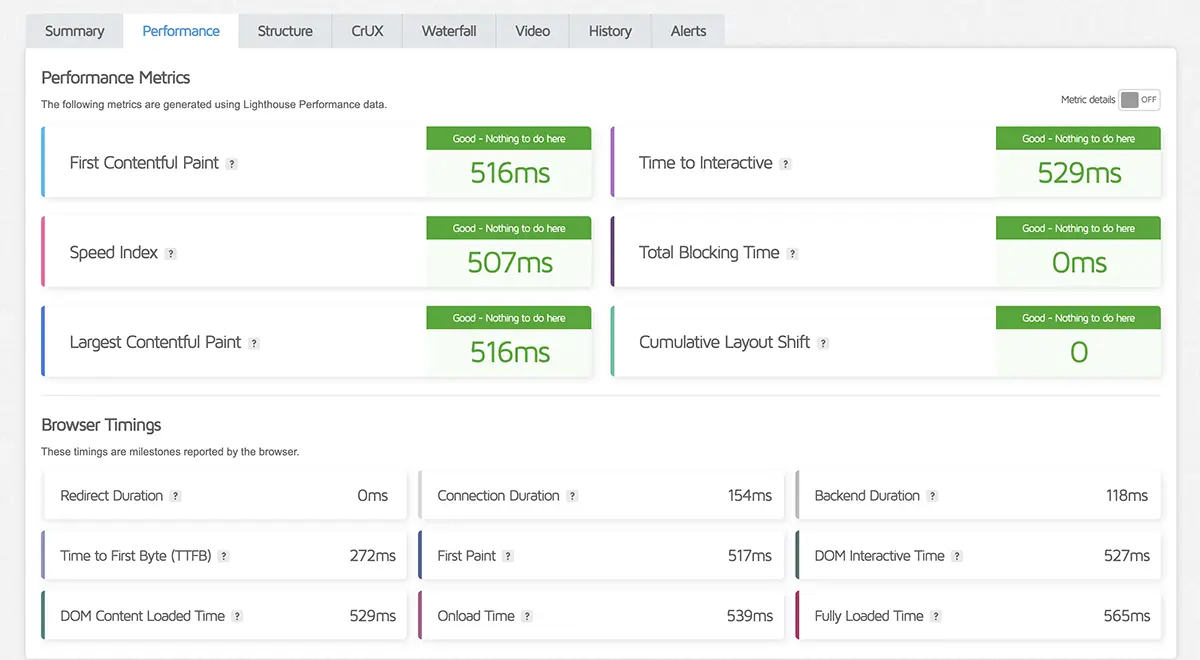Select the Performance tab

pos(181,31)
